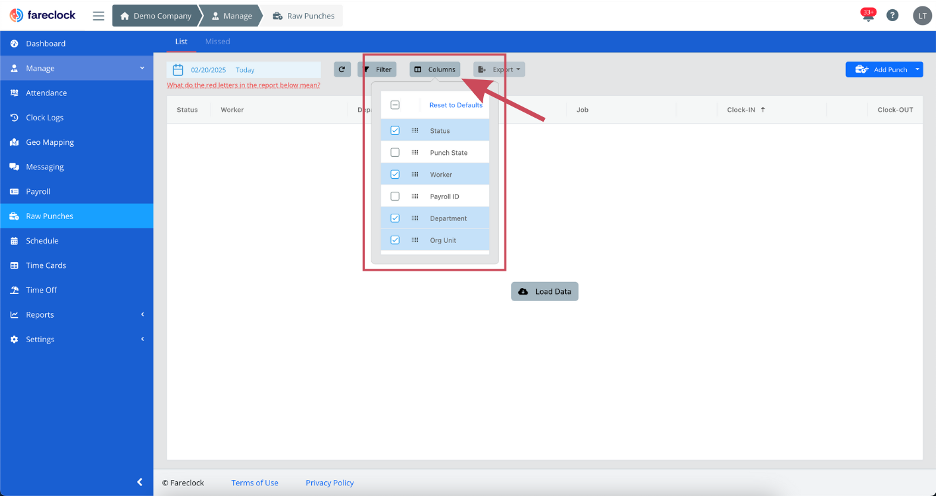Uncheck the Department column checkbox
Viewport: 936px width, 496px height.
(395, 218)
